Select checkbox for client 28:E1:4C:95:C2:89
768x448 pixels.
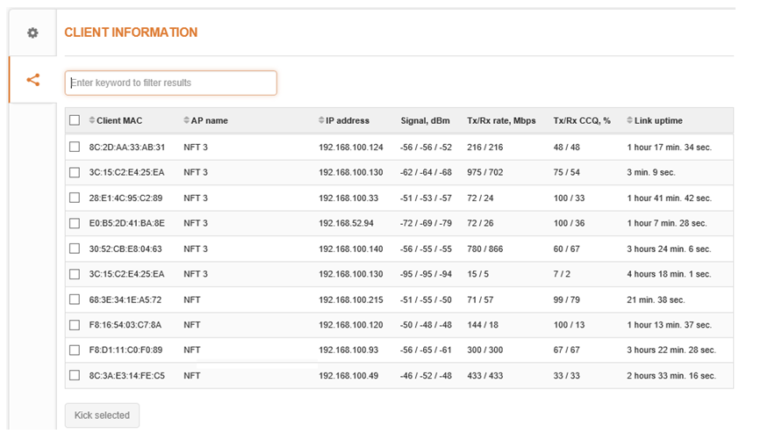coord(75,198)
